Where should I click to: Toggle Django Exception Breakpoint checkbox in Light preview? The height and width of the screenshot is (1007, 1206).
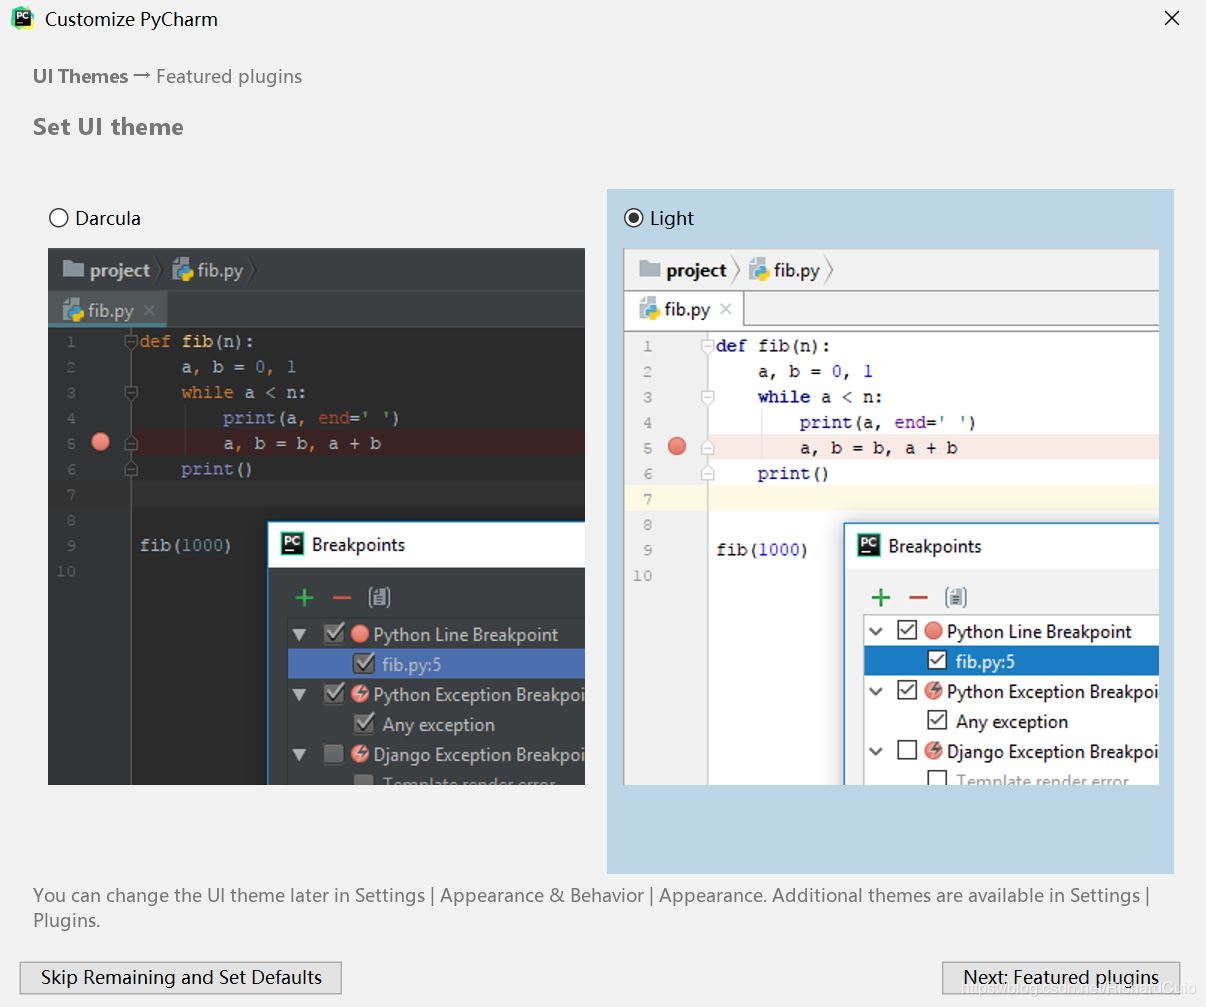907,751
